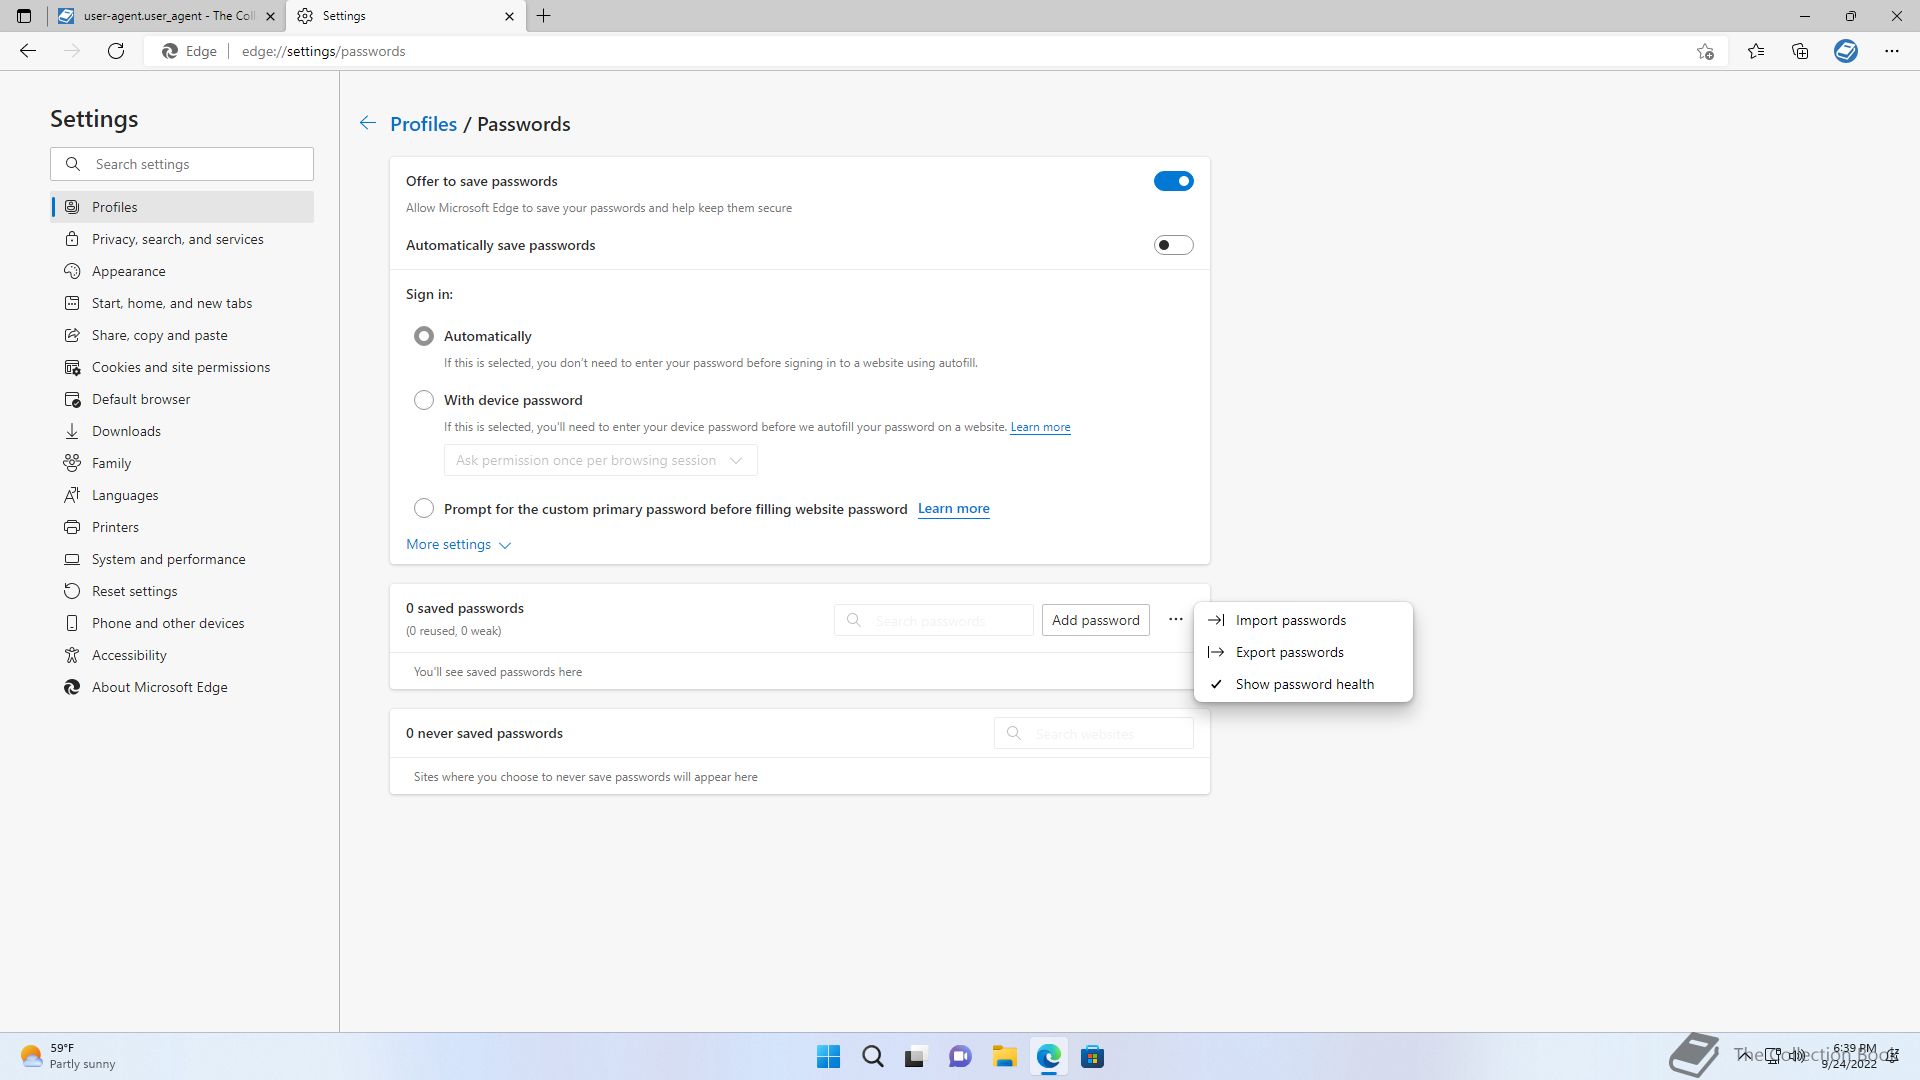Open Edge Settings and more ellipsis menu
Viewport: 1920px width, 1080px height.
click(x=1891, y=51)
